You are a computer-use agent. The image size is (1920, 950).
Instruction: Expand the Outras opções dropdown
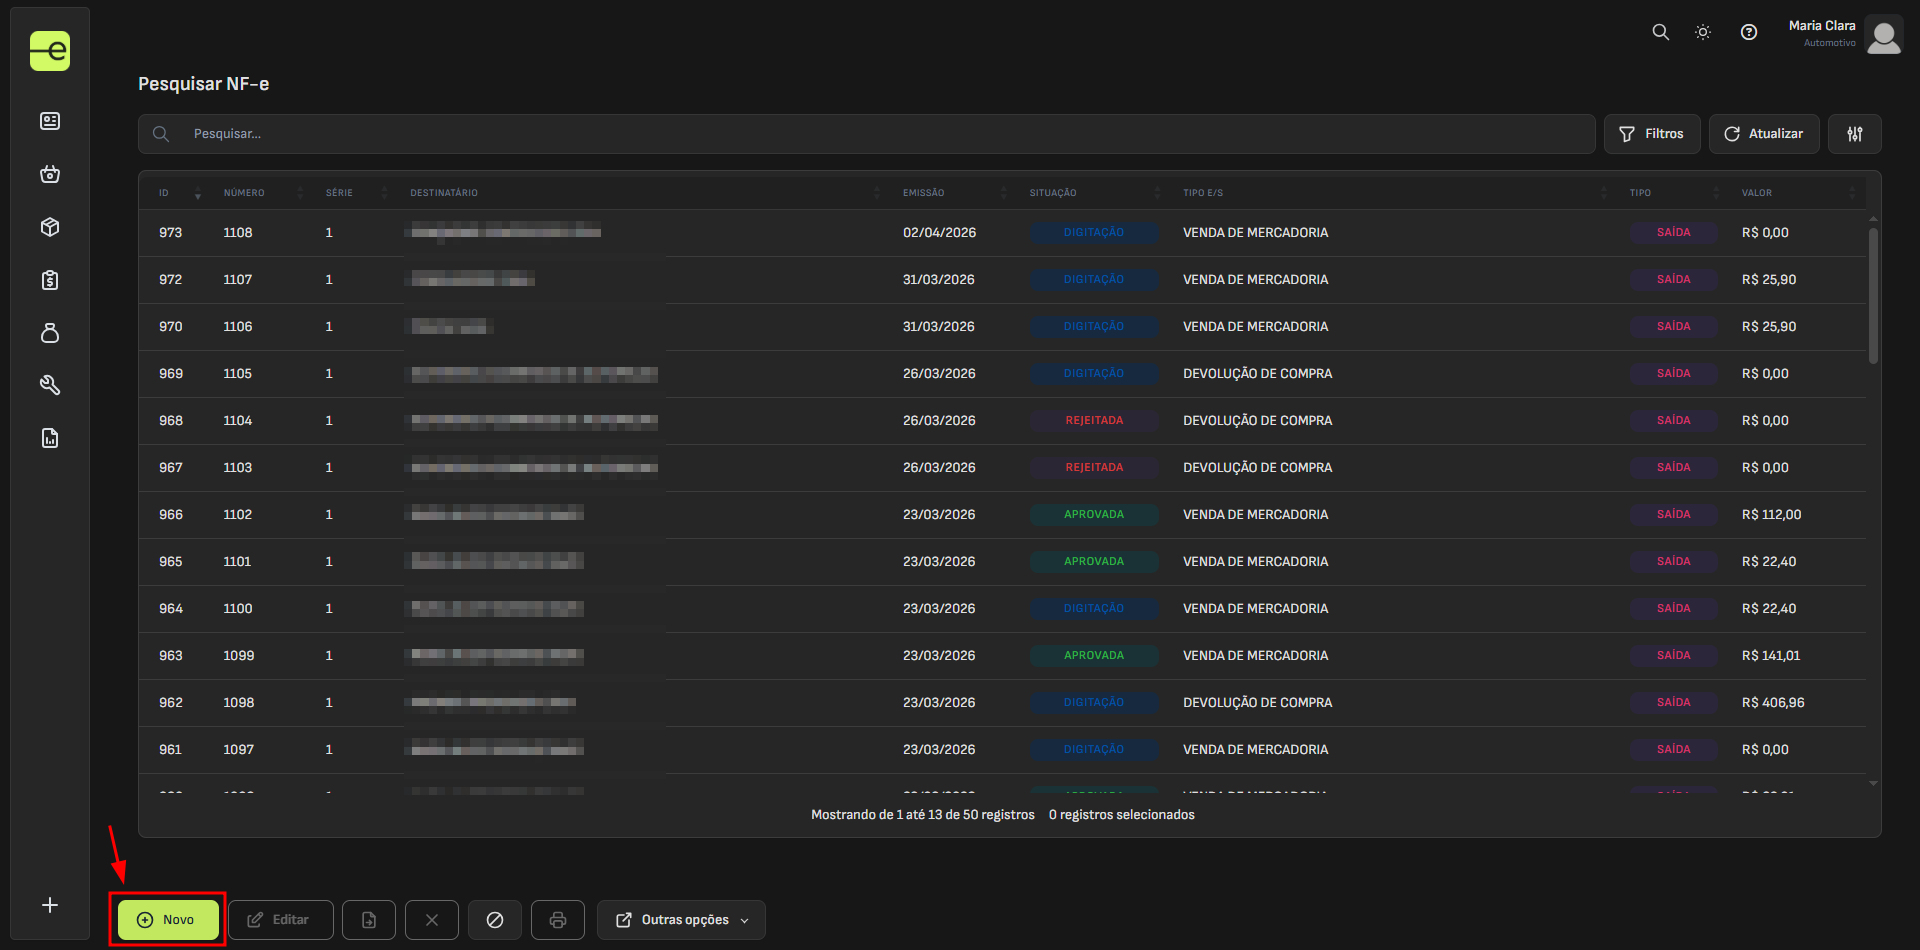(x=681, y=920)
